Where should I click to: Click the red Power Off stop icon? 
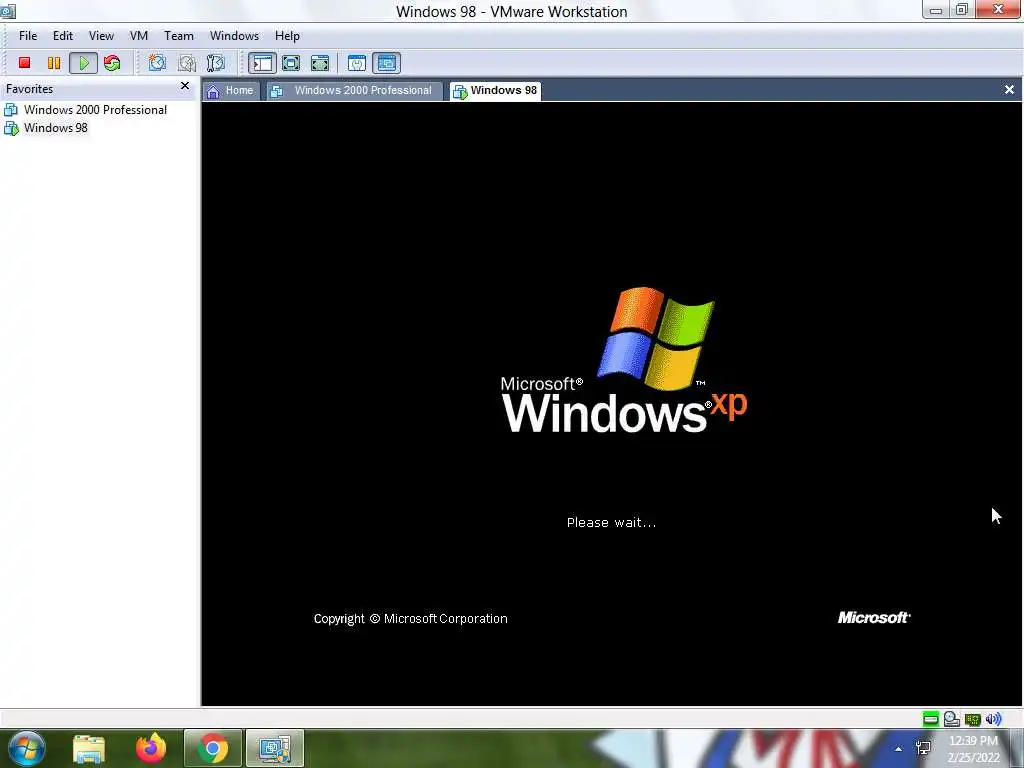24,63
